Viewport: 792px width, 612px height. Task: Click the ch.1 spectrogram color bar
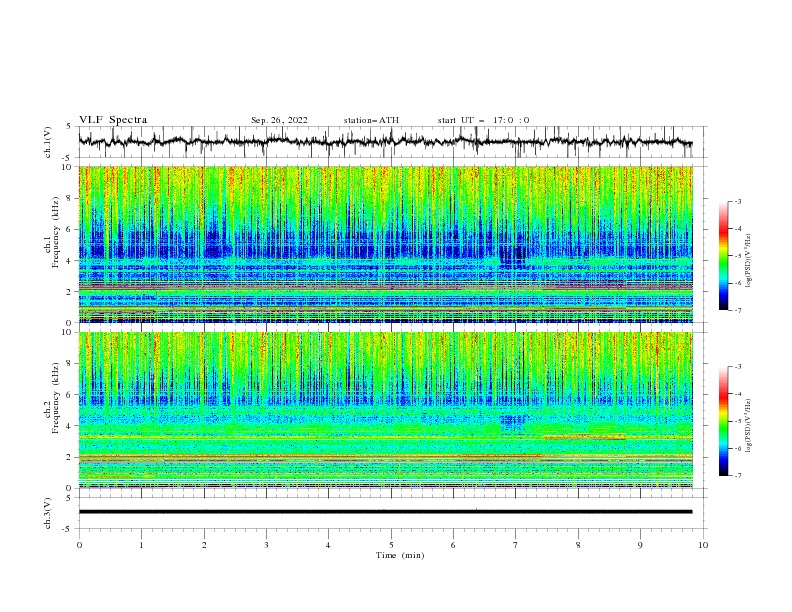coord(723,256)
